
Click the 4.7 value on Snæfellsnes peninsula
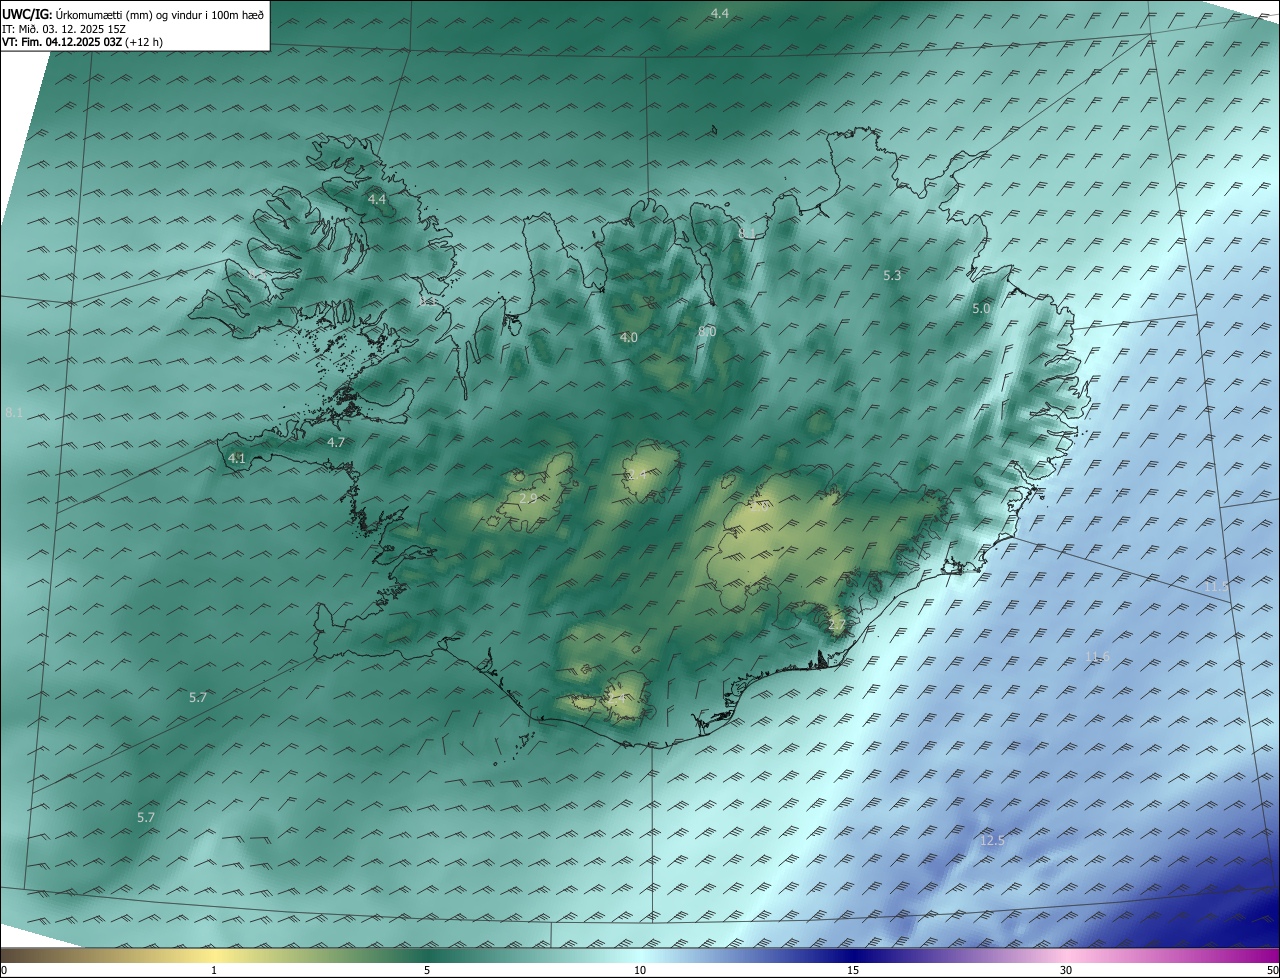(x=336, y=442)
